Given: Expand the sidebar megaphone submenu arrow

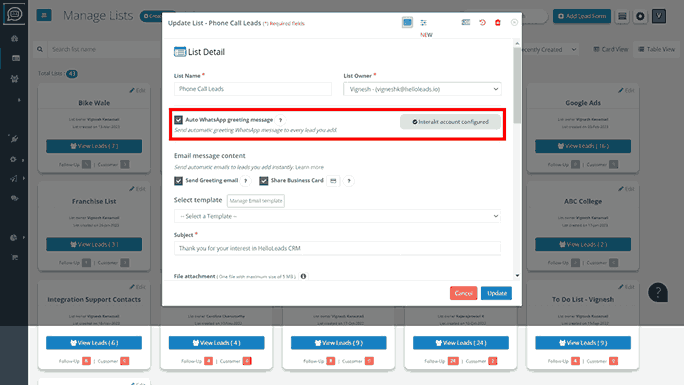Looking at the screenshot, I should pyautogui.click(x=24, y=178).
